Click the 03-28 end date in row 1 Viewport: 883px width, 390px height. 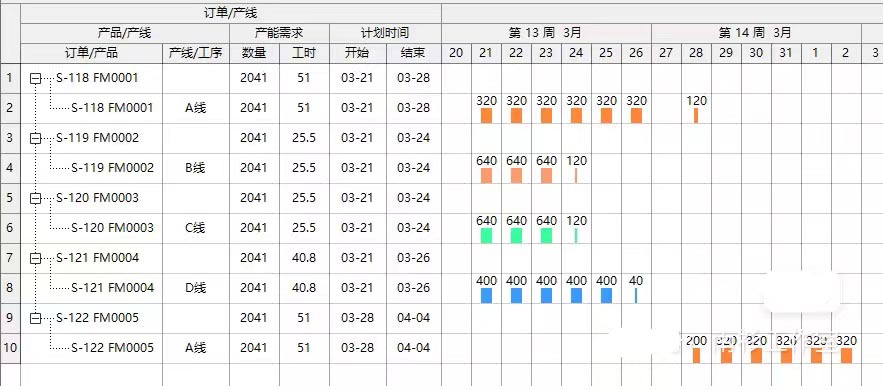click(x=413, y=78)
